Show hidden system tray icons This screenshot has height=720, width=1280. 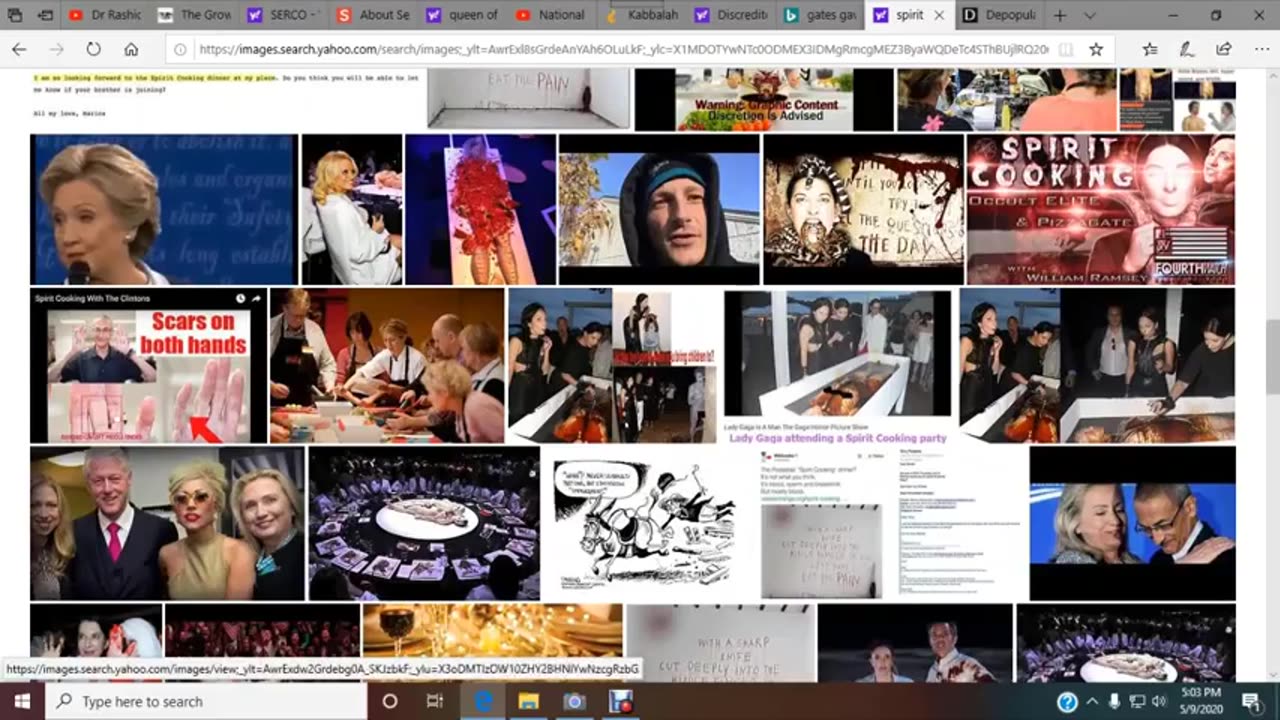pyautogui.click(x=1093, y=701)
